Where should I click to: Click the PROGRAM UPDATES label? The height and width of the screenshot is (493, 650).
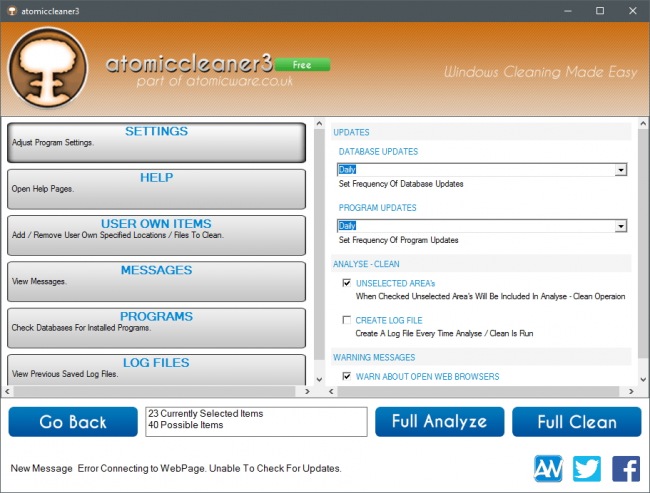[378, 207]
